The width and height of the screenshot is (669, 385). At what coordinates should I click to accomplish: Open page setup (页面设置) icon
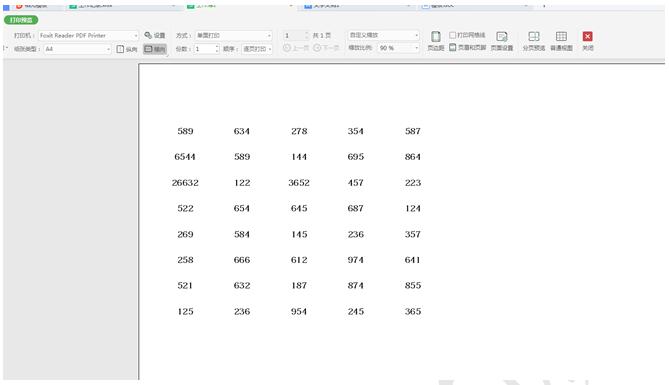click(502, 41)
